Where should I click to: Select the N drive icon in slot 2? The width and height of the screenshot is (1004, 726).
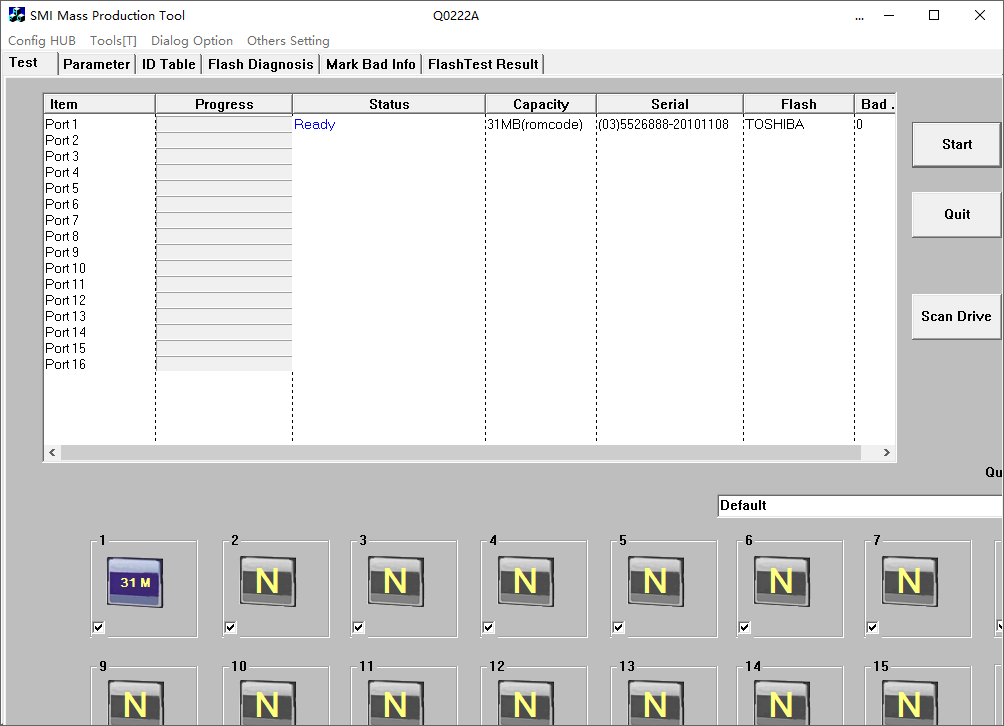click(x=267, y=582)
